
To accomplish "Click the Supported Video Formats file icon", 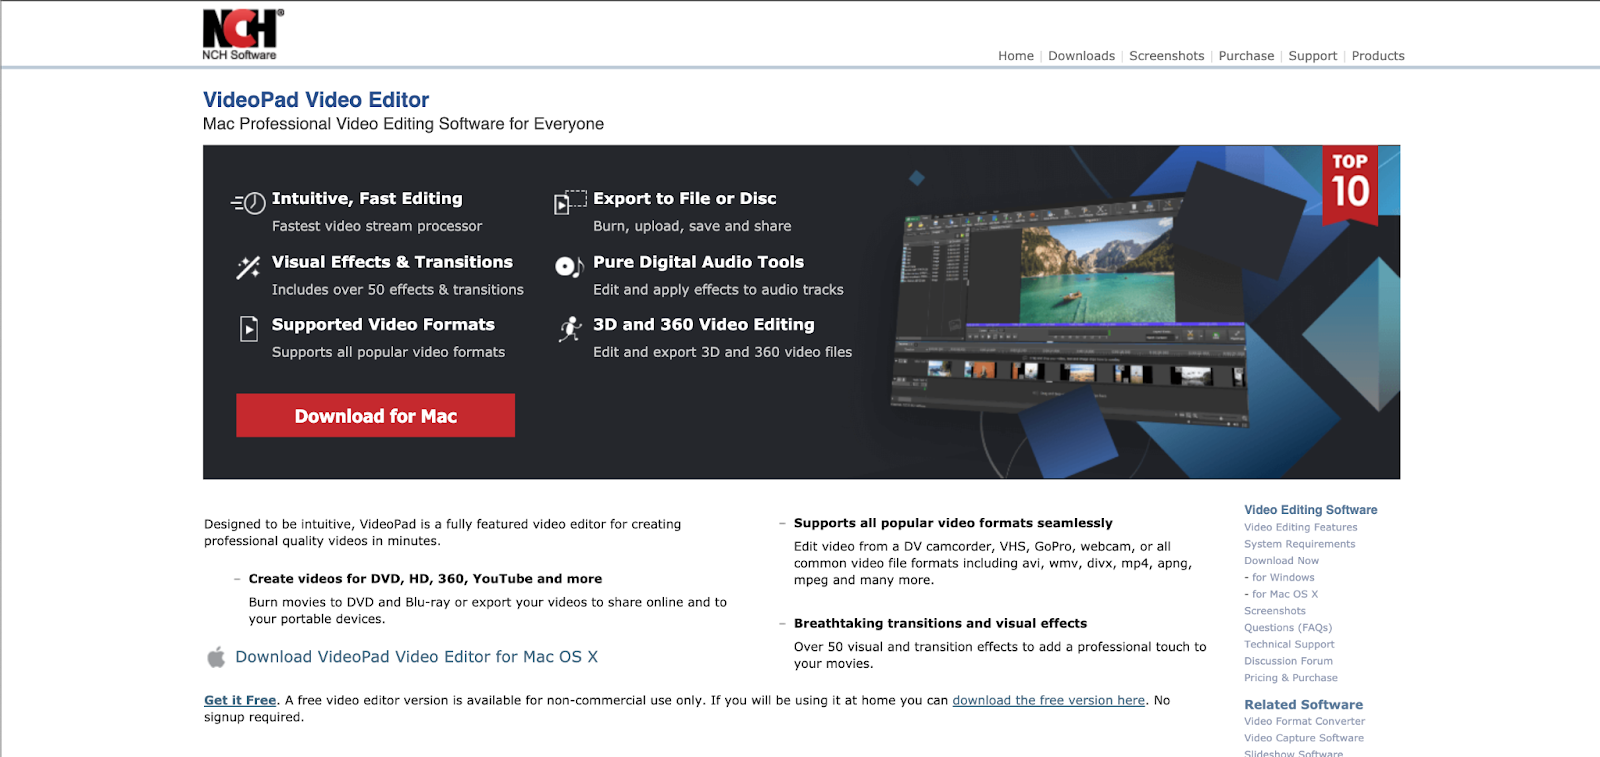I will [x=249, y=329].
